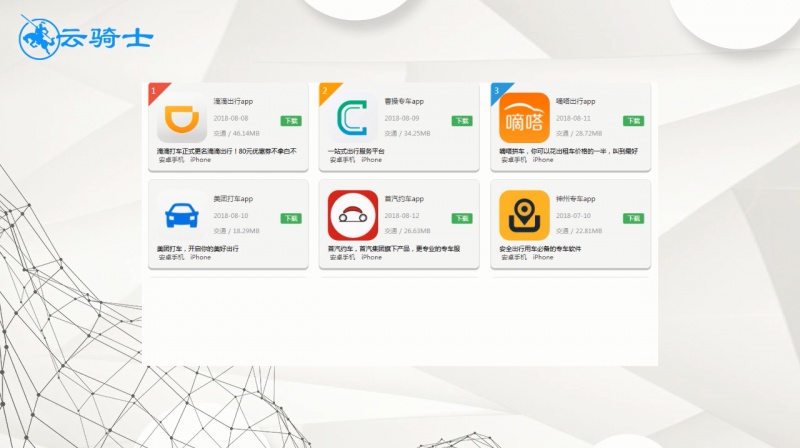The width and height of the screenshot is (800, 448).
Task: Click the 嘀嗒拼车 description line
Action: pyautogui.click(x=568, y=151)
